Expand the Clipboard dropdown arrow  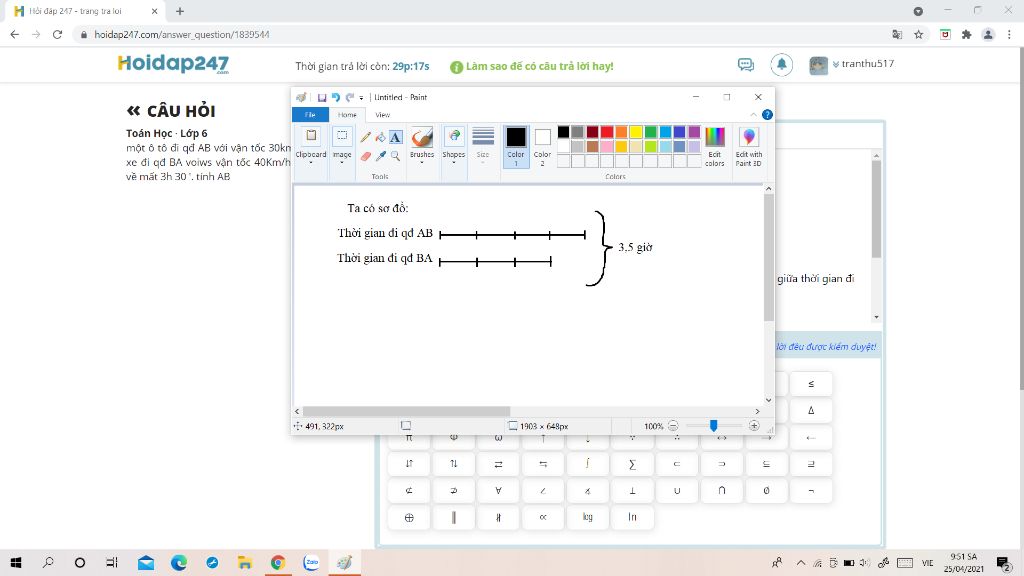coord(311,163)
